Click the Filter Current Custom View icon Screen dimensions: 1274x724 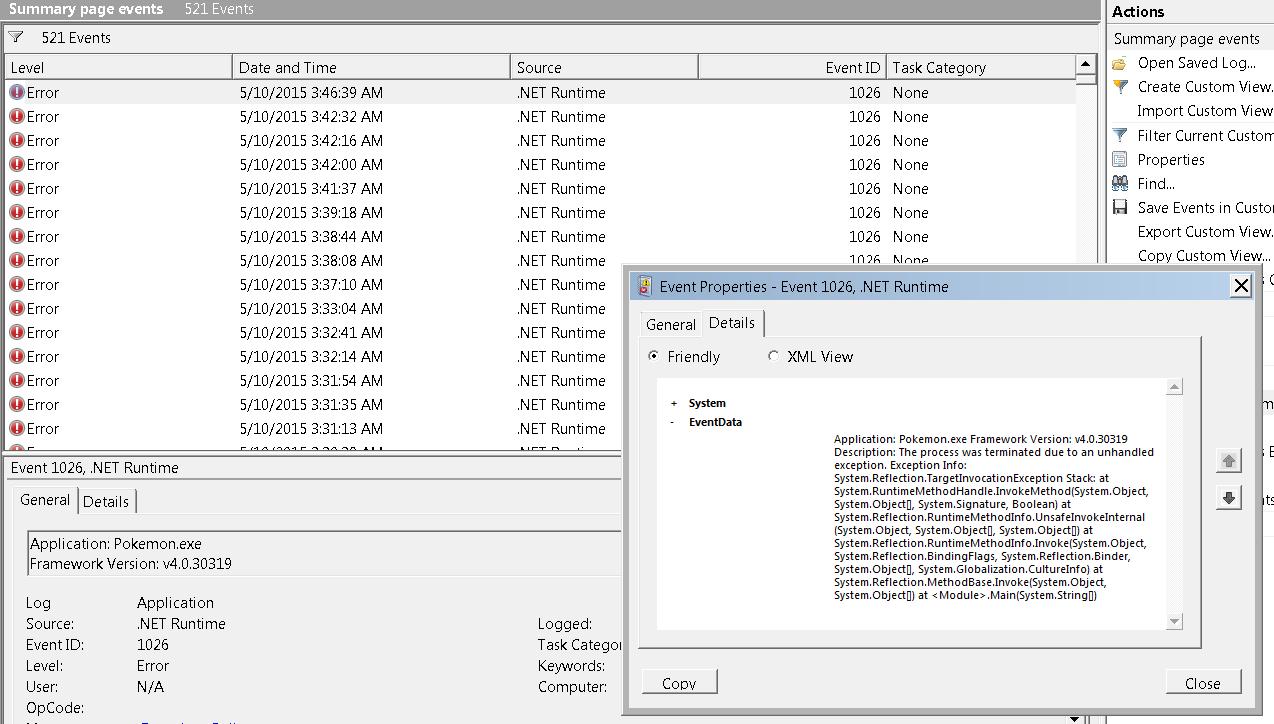pos(1120,135)
